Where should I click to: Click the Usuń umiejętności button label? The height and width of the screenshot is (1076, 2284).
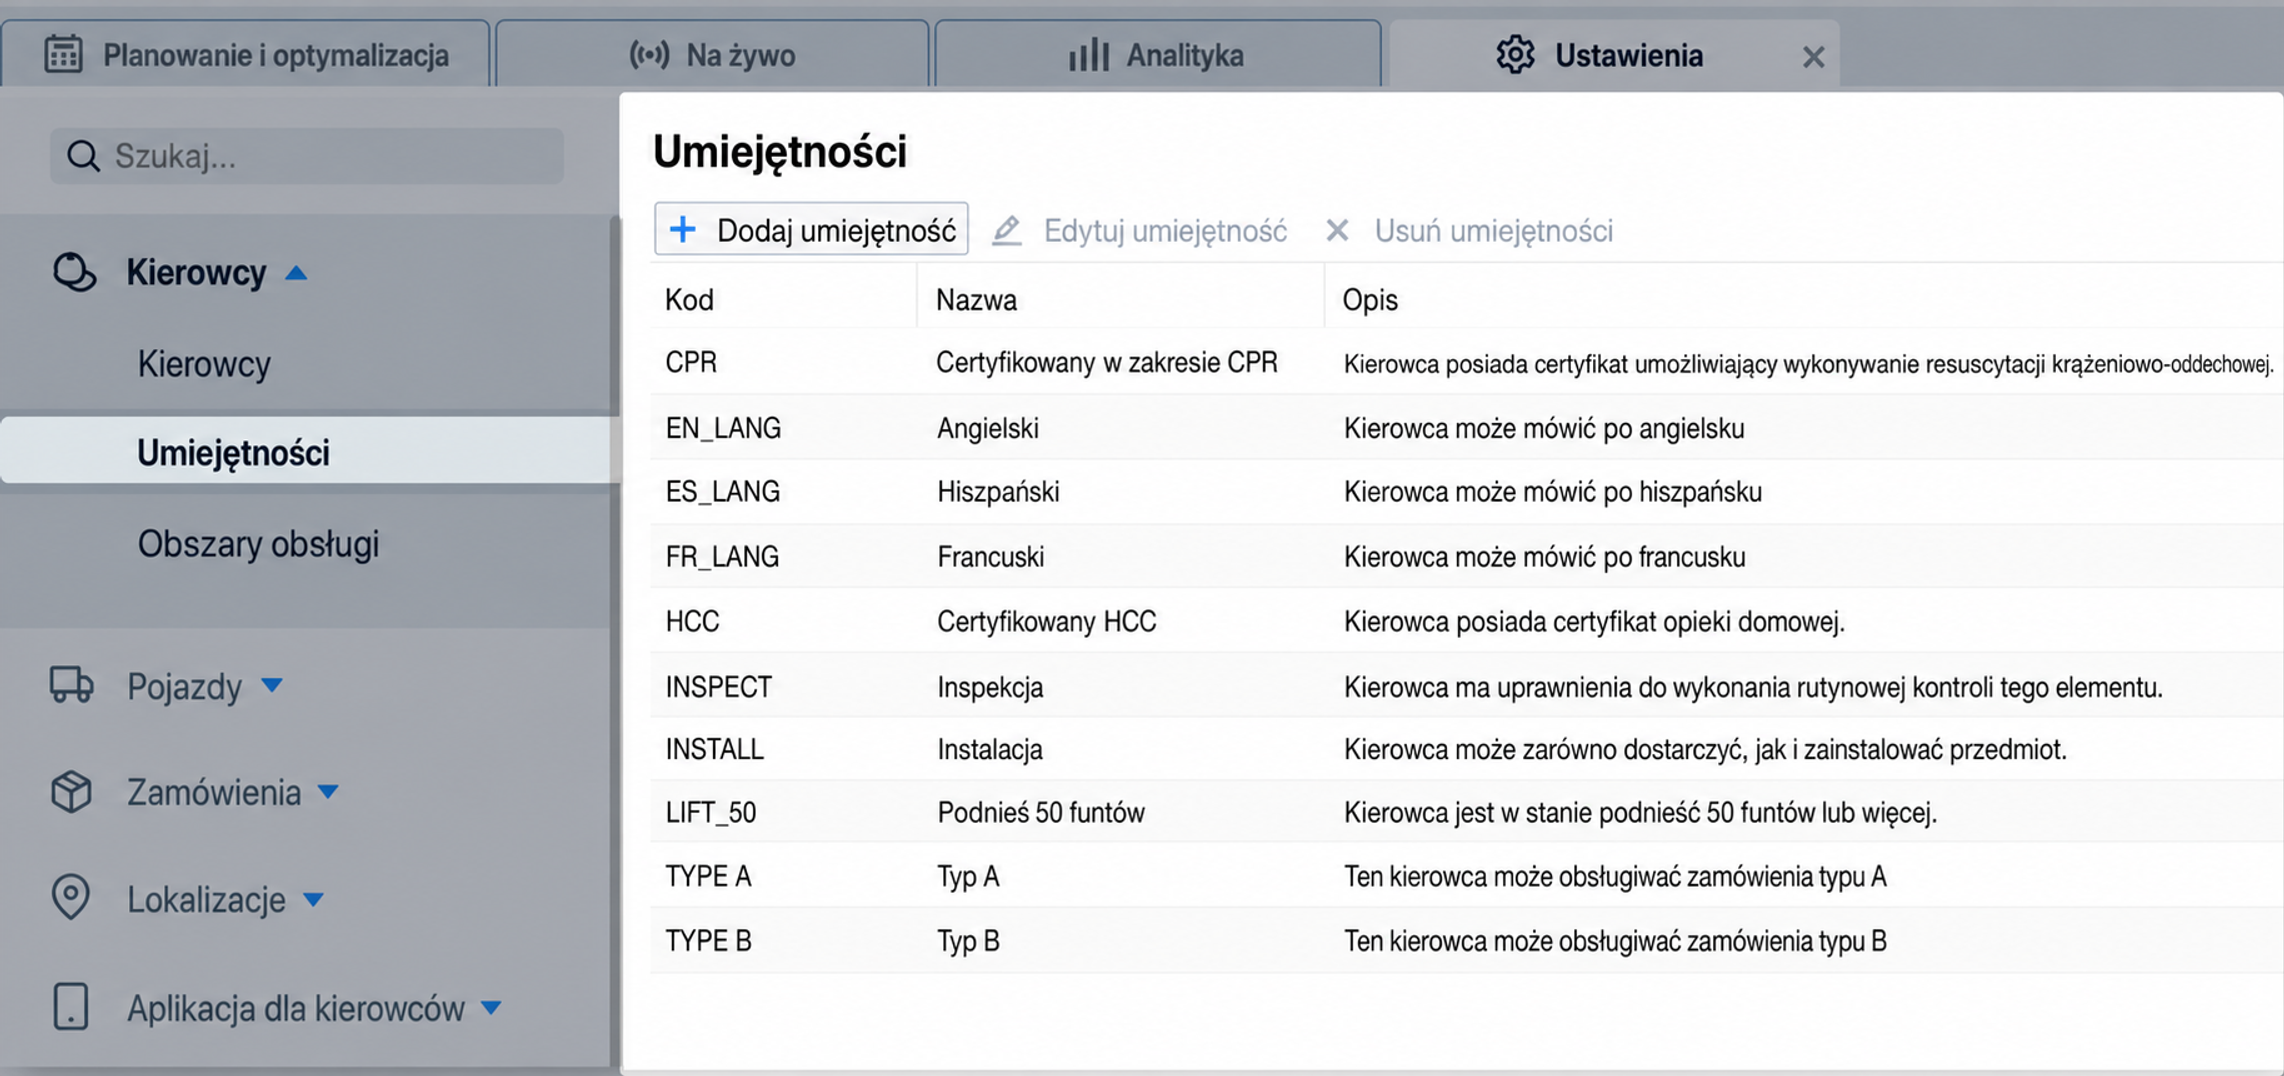1493,231
